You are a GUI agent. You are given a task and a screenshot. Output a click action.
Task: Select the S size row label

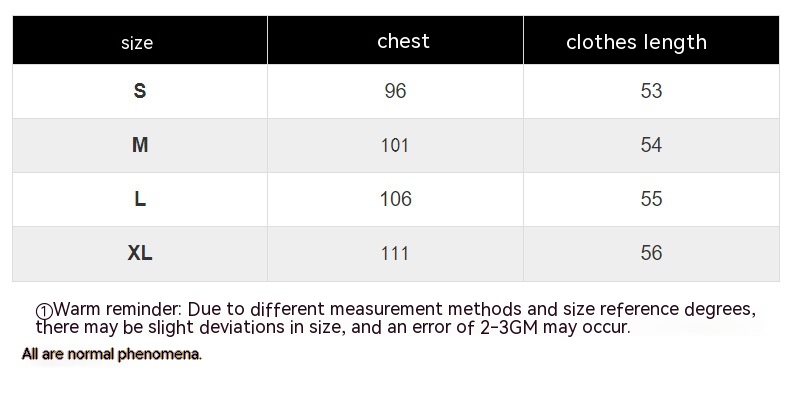click(x=140, y=91)
